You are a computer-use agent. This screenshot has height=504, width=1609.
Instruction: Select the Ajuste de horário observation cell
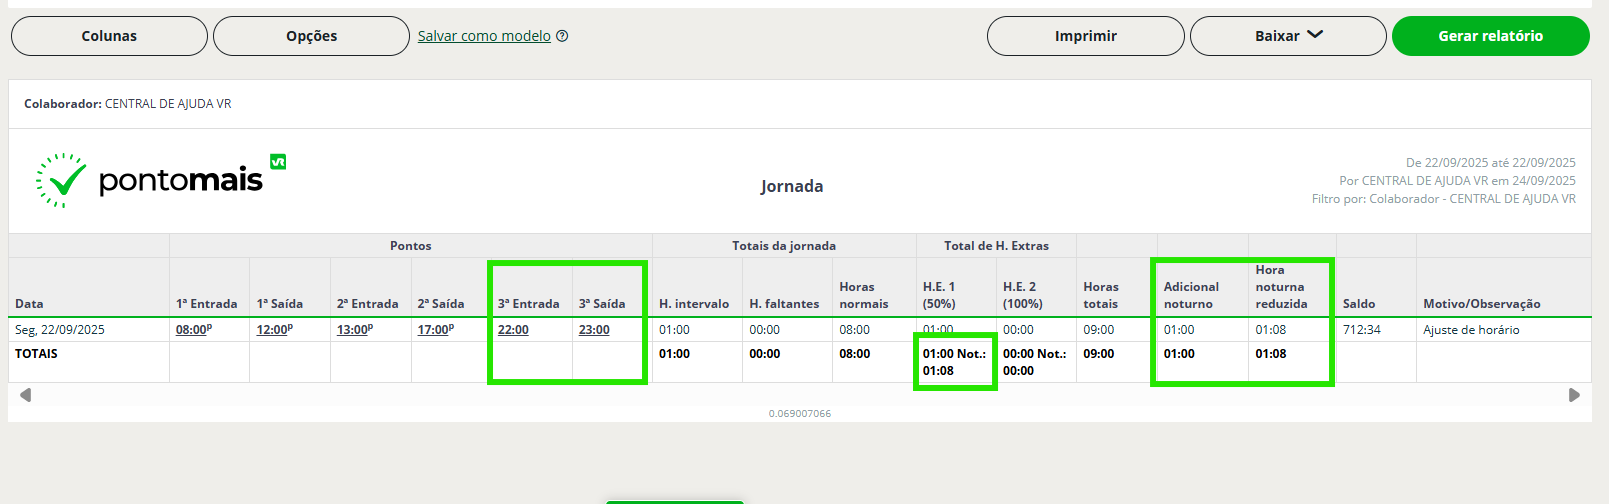click(x=1471, y=330)
